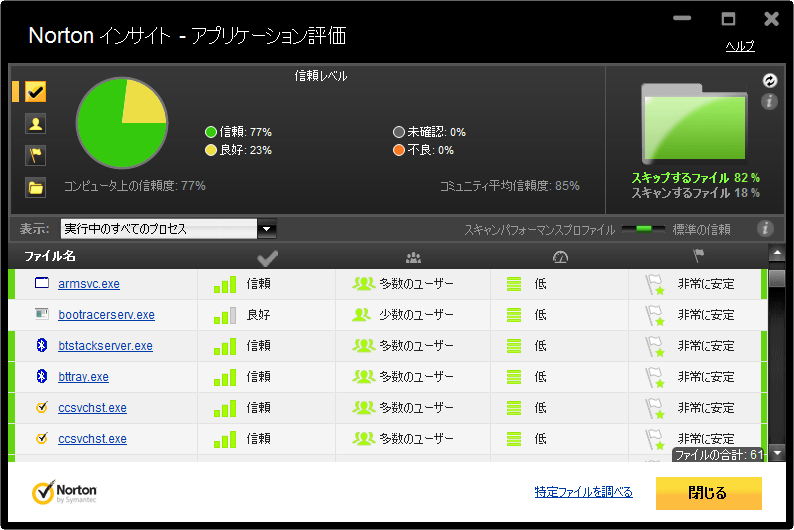
Task: Click the green skipped-files folder graphic
Action: [x=694, y=124]
